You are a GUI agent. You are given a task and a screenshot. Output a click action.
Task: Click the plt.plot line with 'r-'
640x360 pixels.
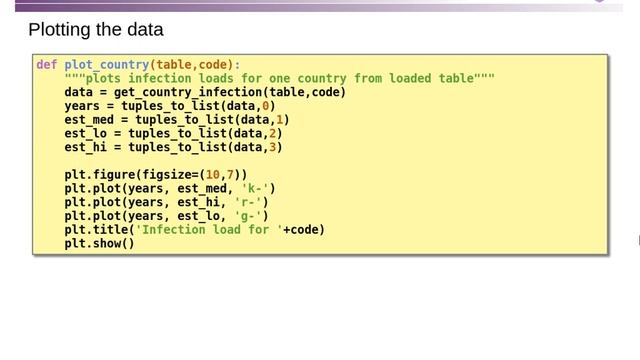[x=167, y=202]
